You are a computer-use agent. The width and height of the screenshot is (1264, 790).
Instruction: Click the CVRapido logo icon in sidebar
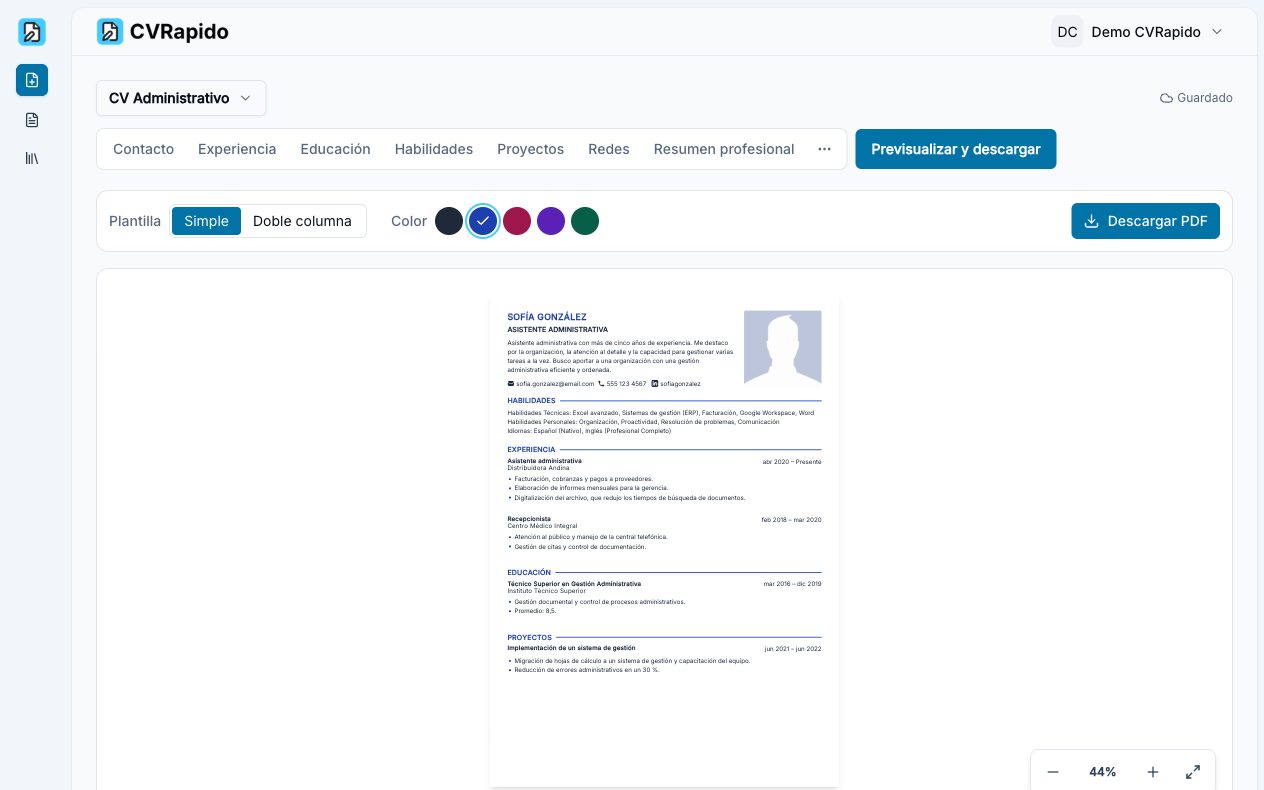(x=32, y=32)
